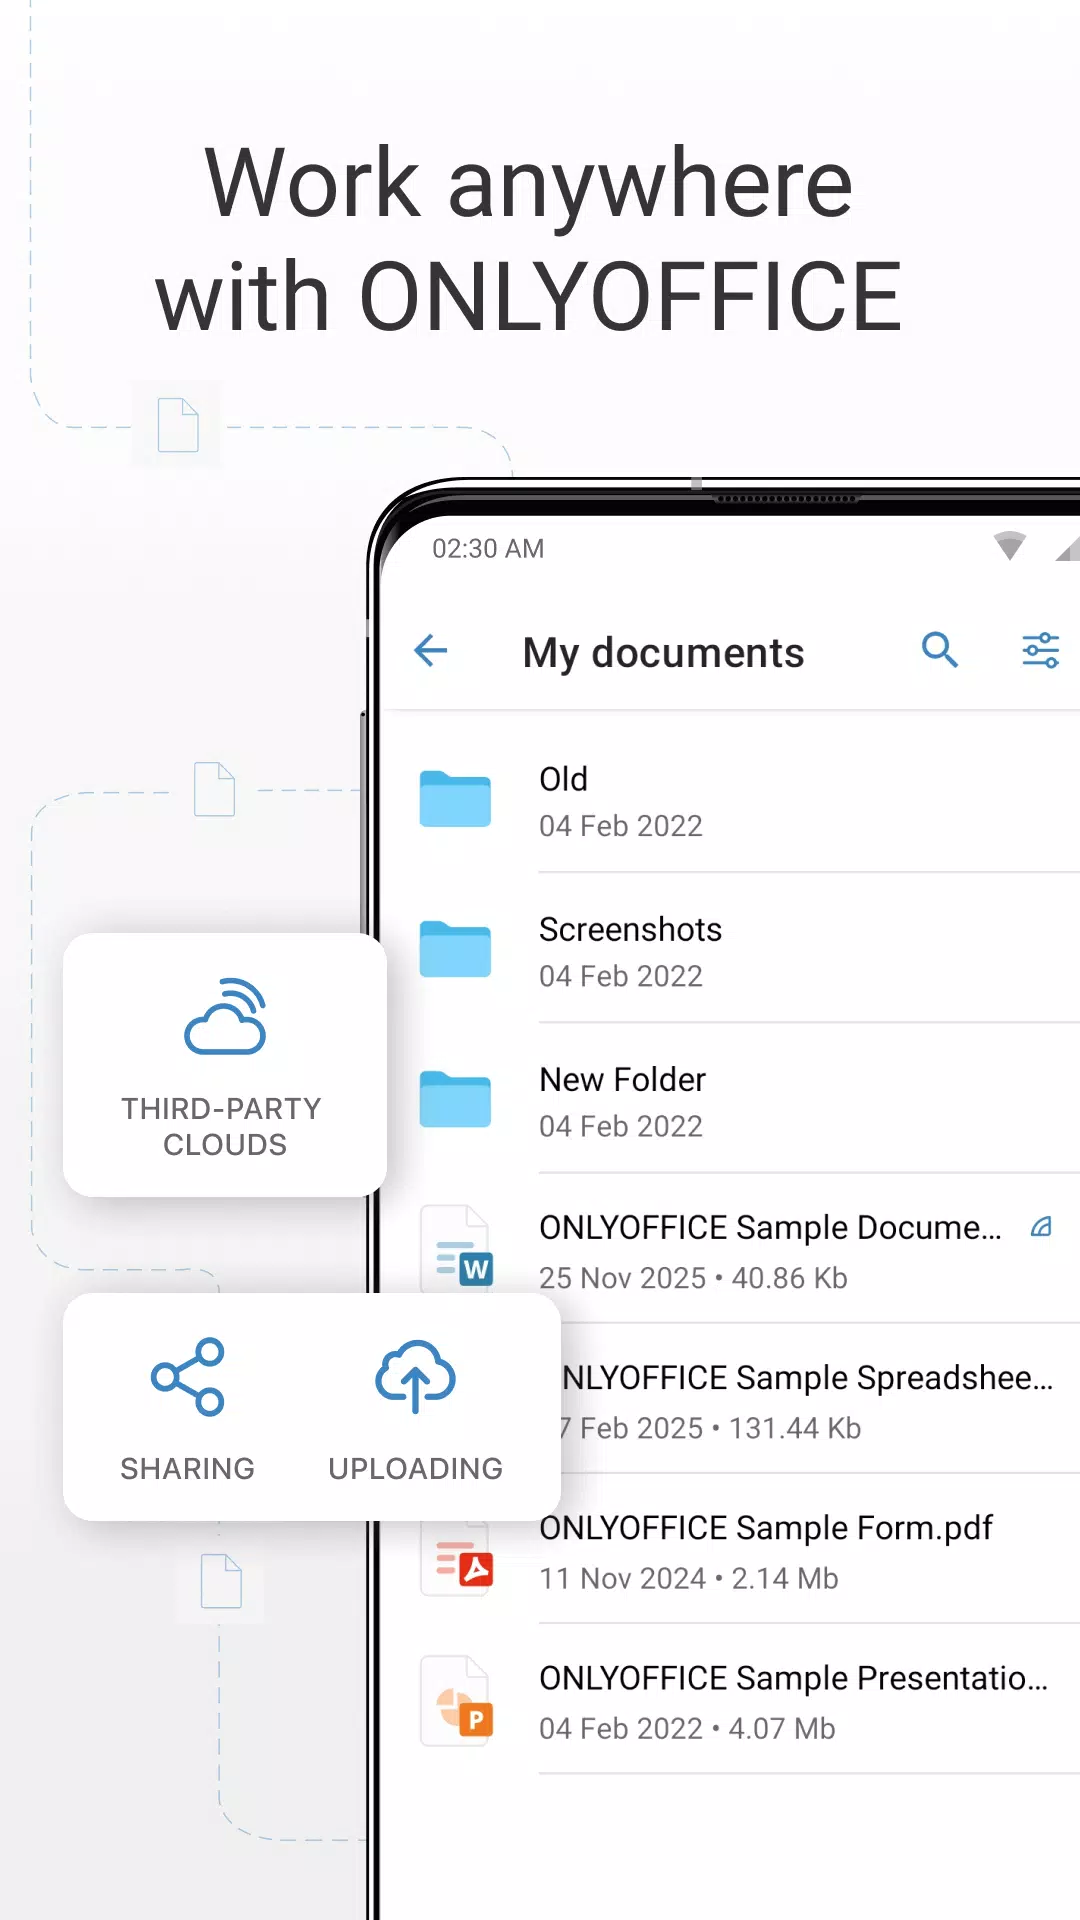
Task: Tap the Wi-Fi status icon
Action: pos(1010,546)
